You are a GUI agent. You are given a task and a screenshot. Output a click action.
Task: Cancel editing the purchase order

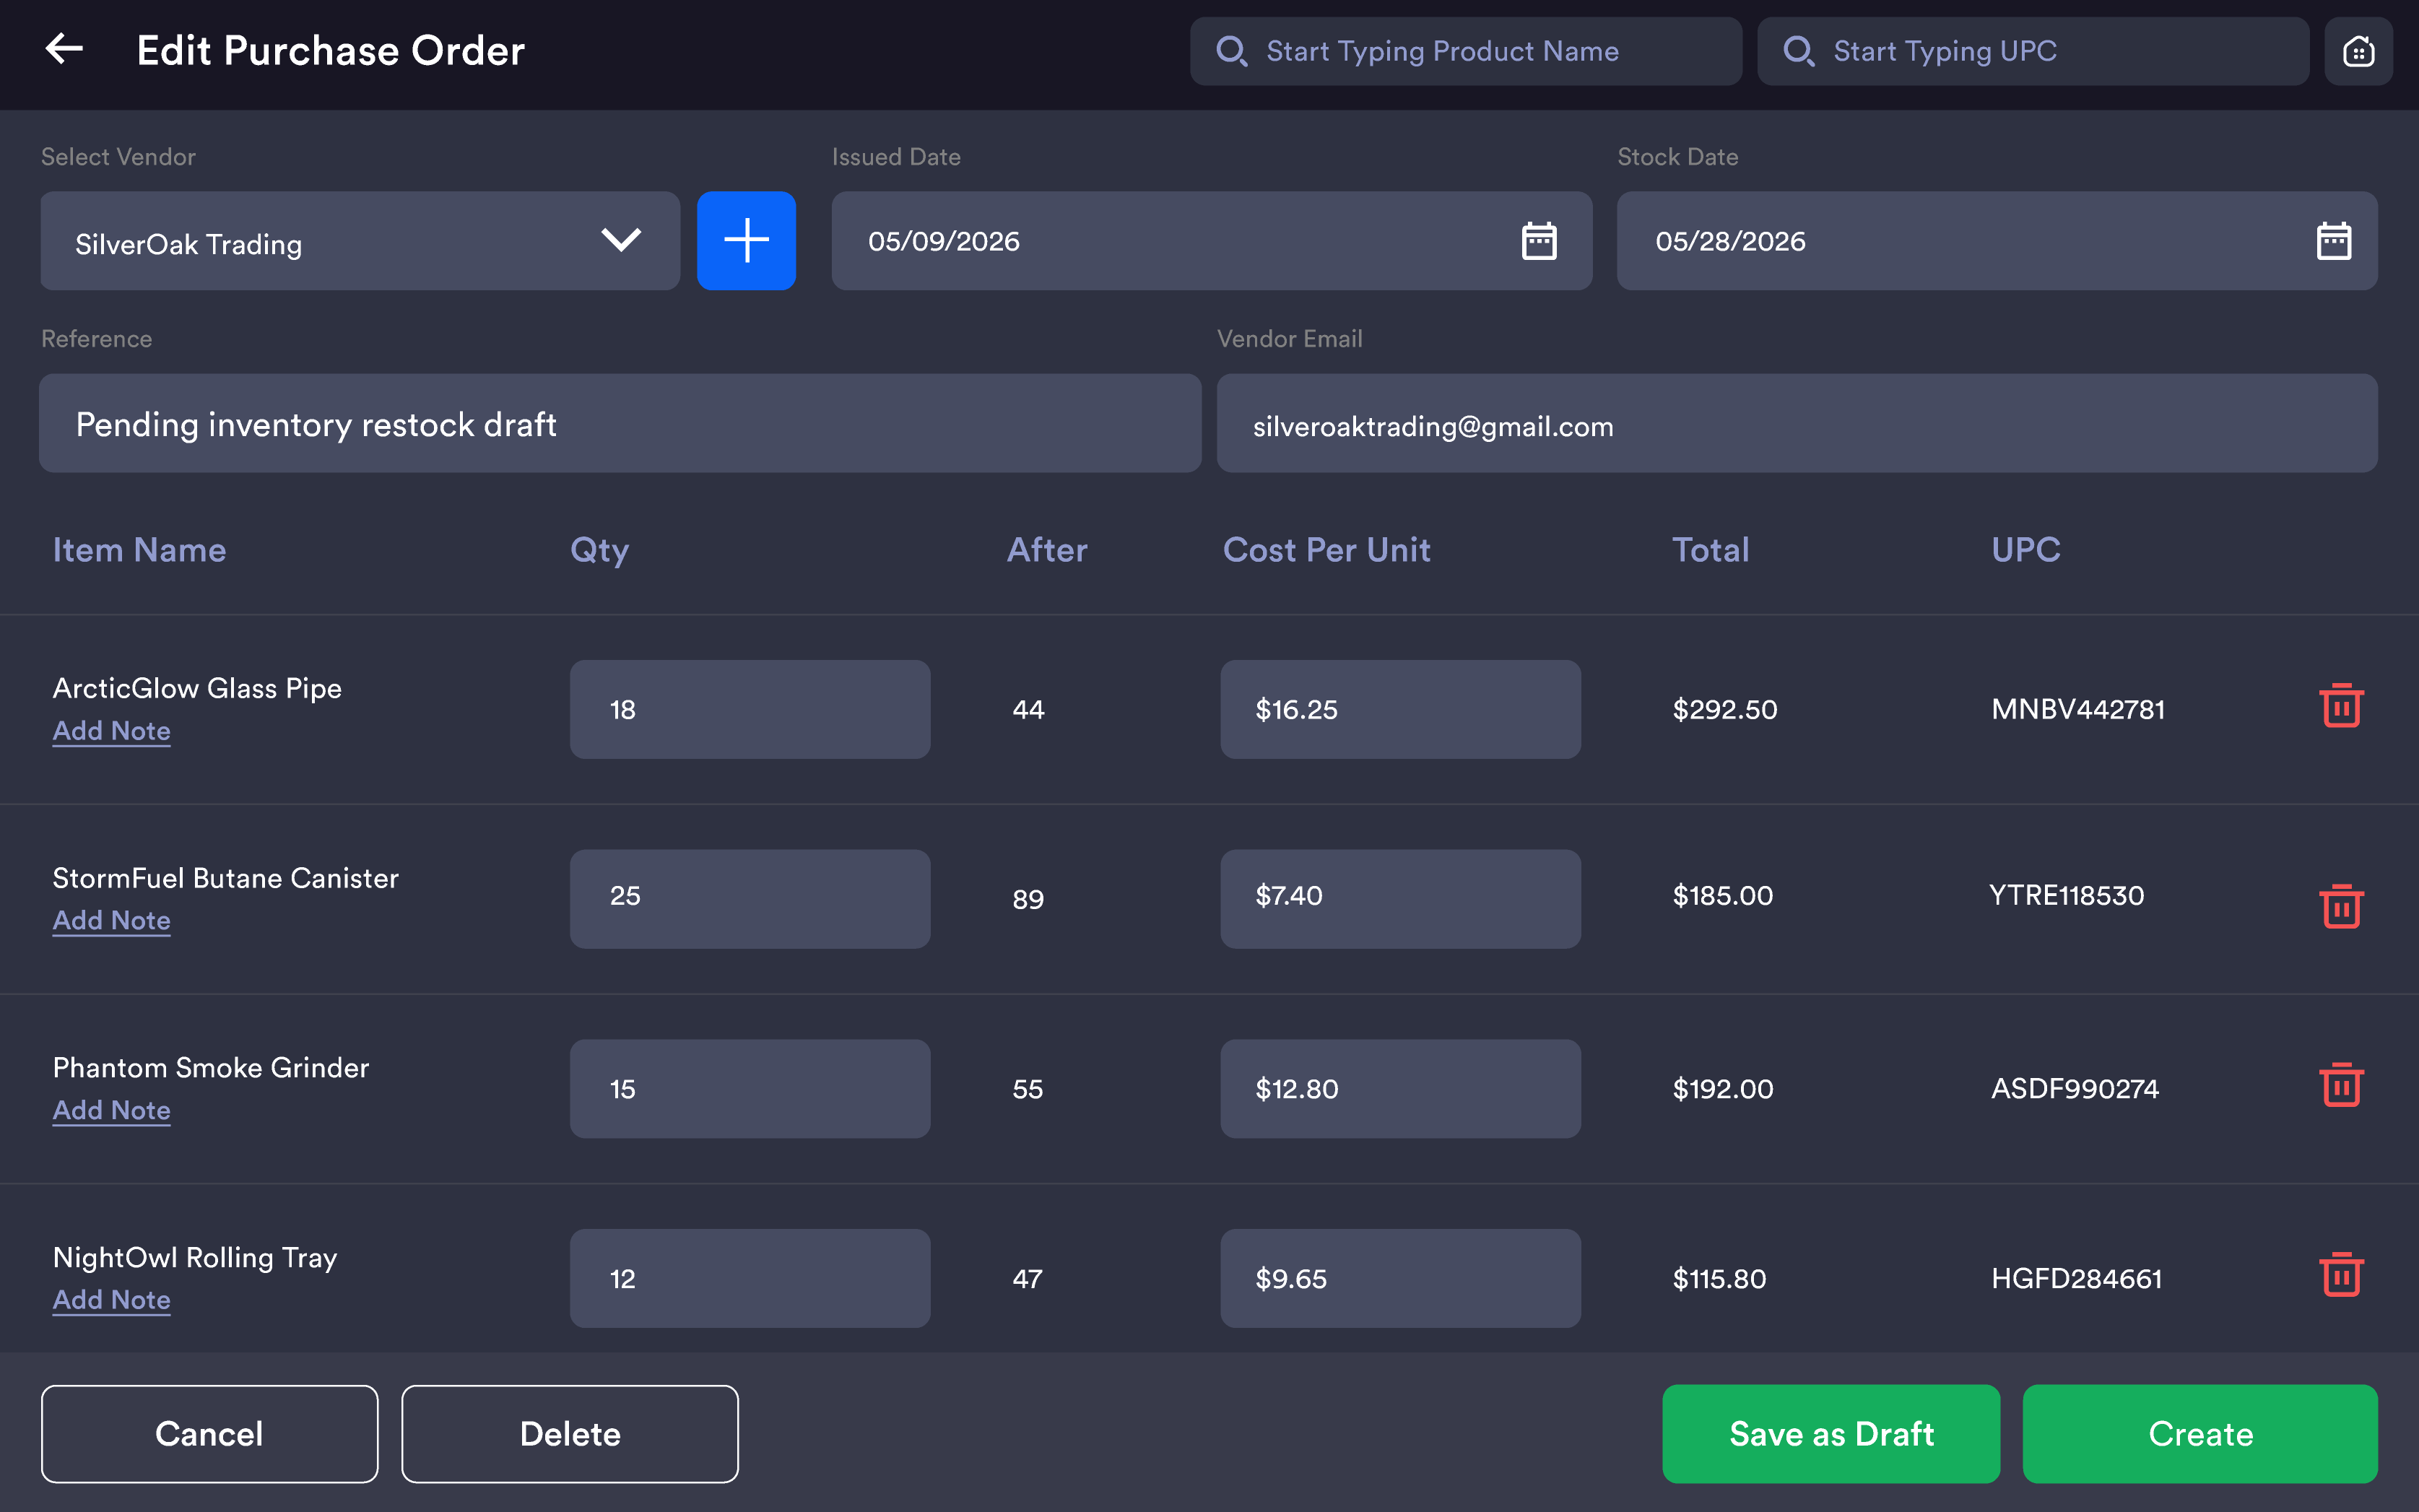tap(209, 1433)
